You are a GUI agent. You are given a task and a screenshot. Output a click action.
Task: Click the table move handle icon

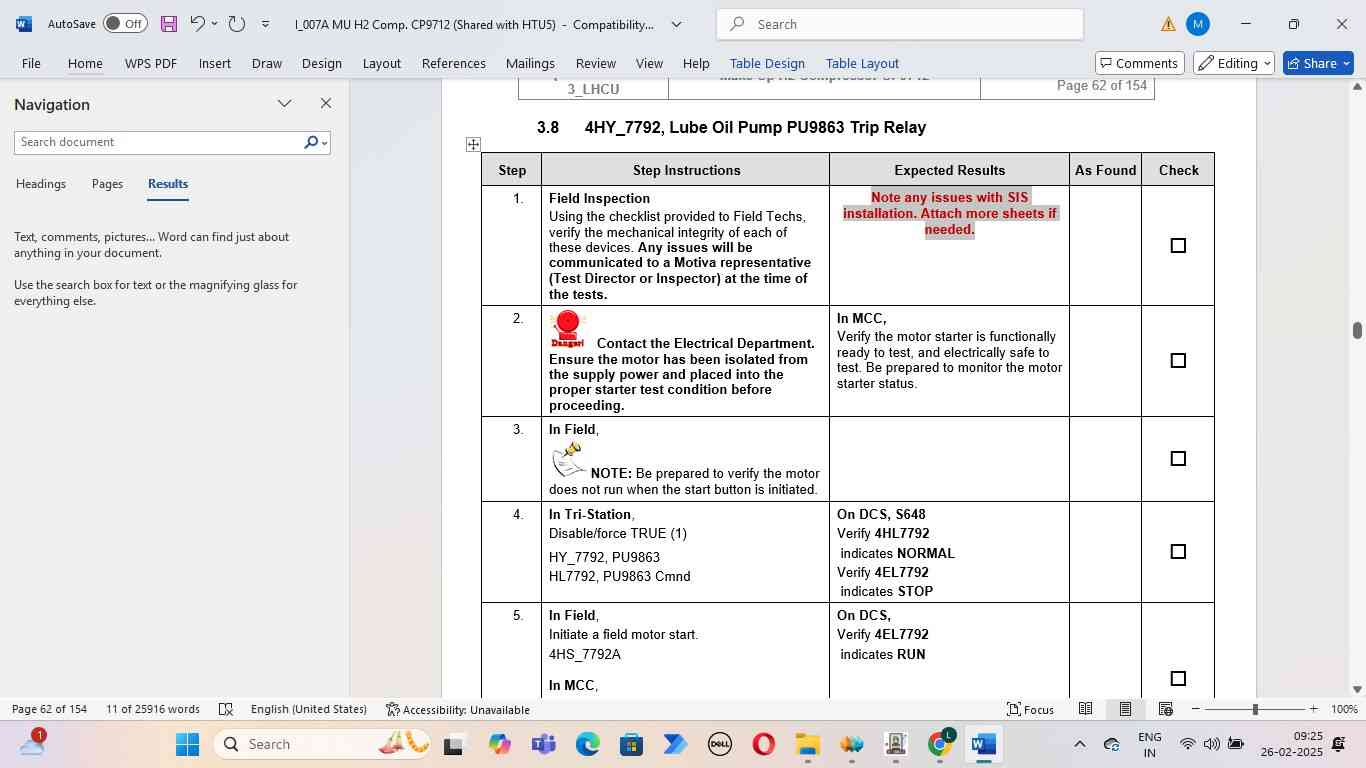pos(473,145)
